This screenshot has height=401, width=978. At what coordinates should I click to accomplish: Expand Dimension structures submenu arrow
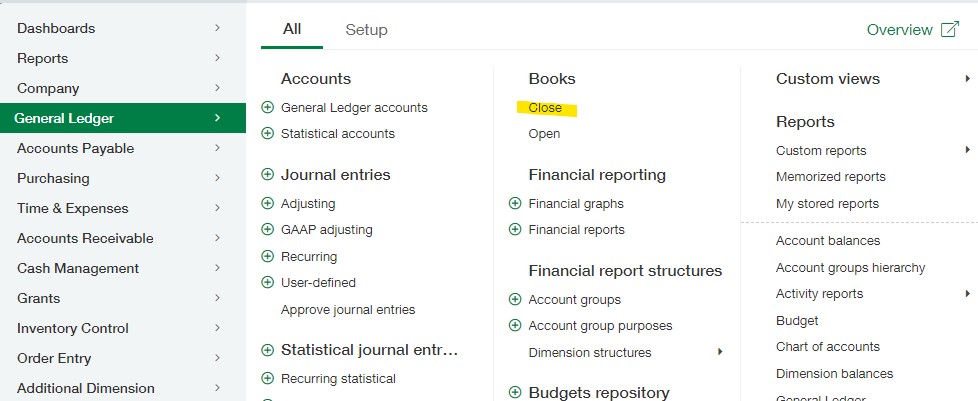pos(720,352)
